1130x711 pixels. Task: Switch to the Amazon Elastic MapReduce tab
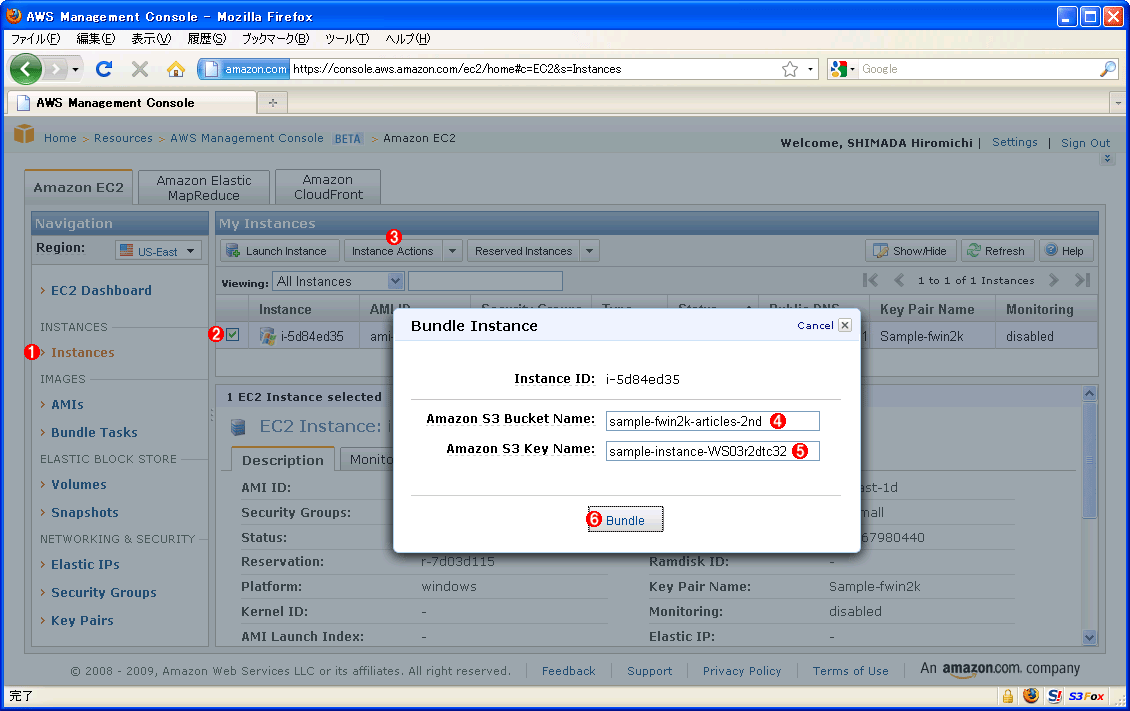coord(204,187)
